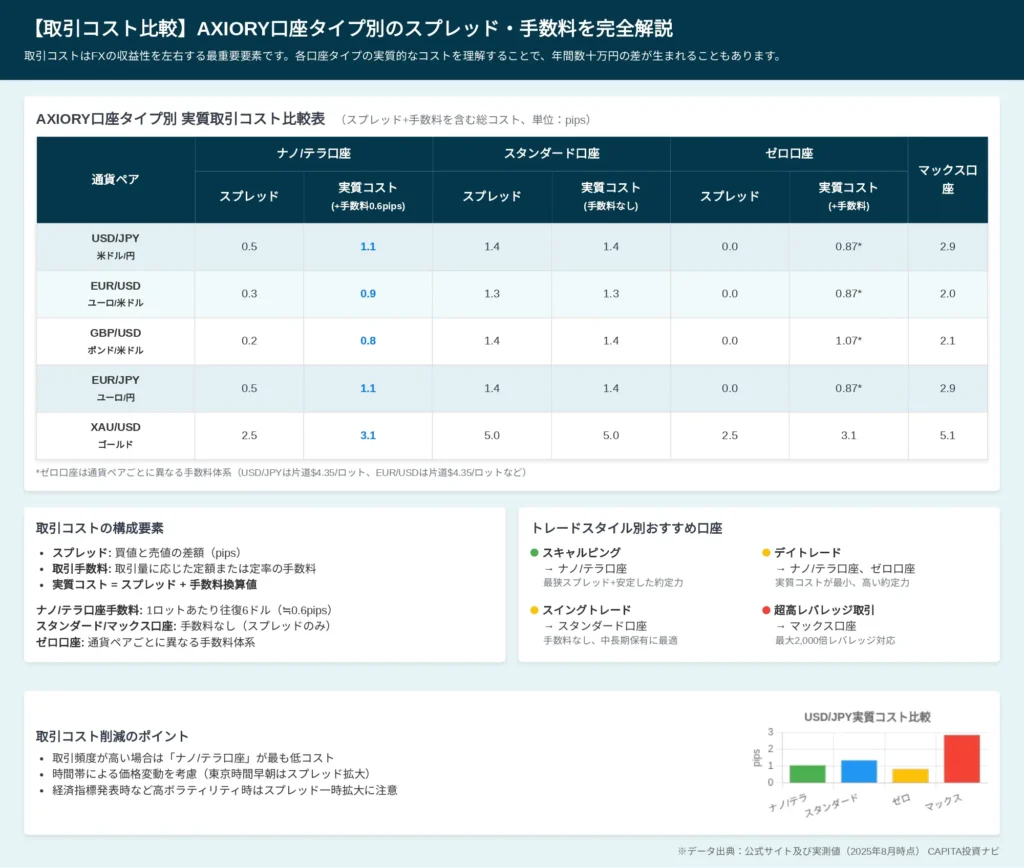Select the 実質コスト (手数料なし) sub-header

[x=611, y=197]
